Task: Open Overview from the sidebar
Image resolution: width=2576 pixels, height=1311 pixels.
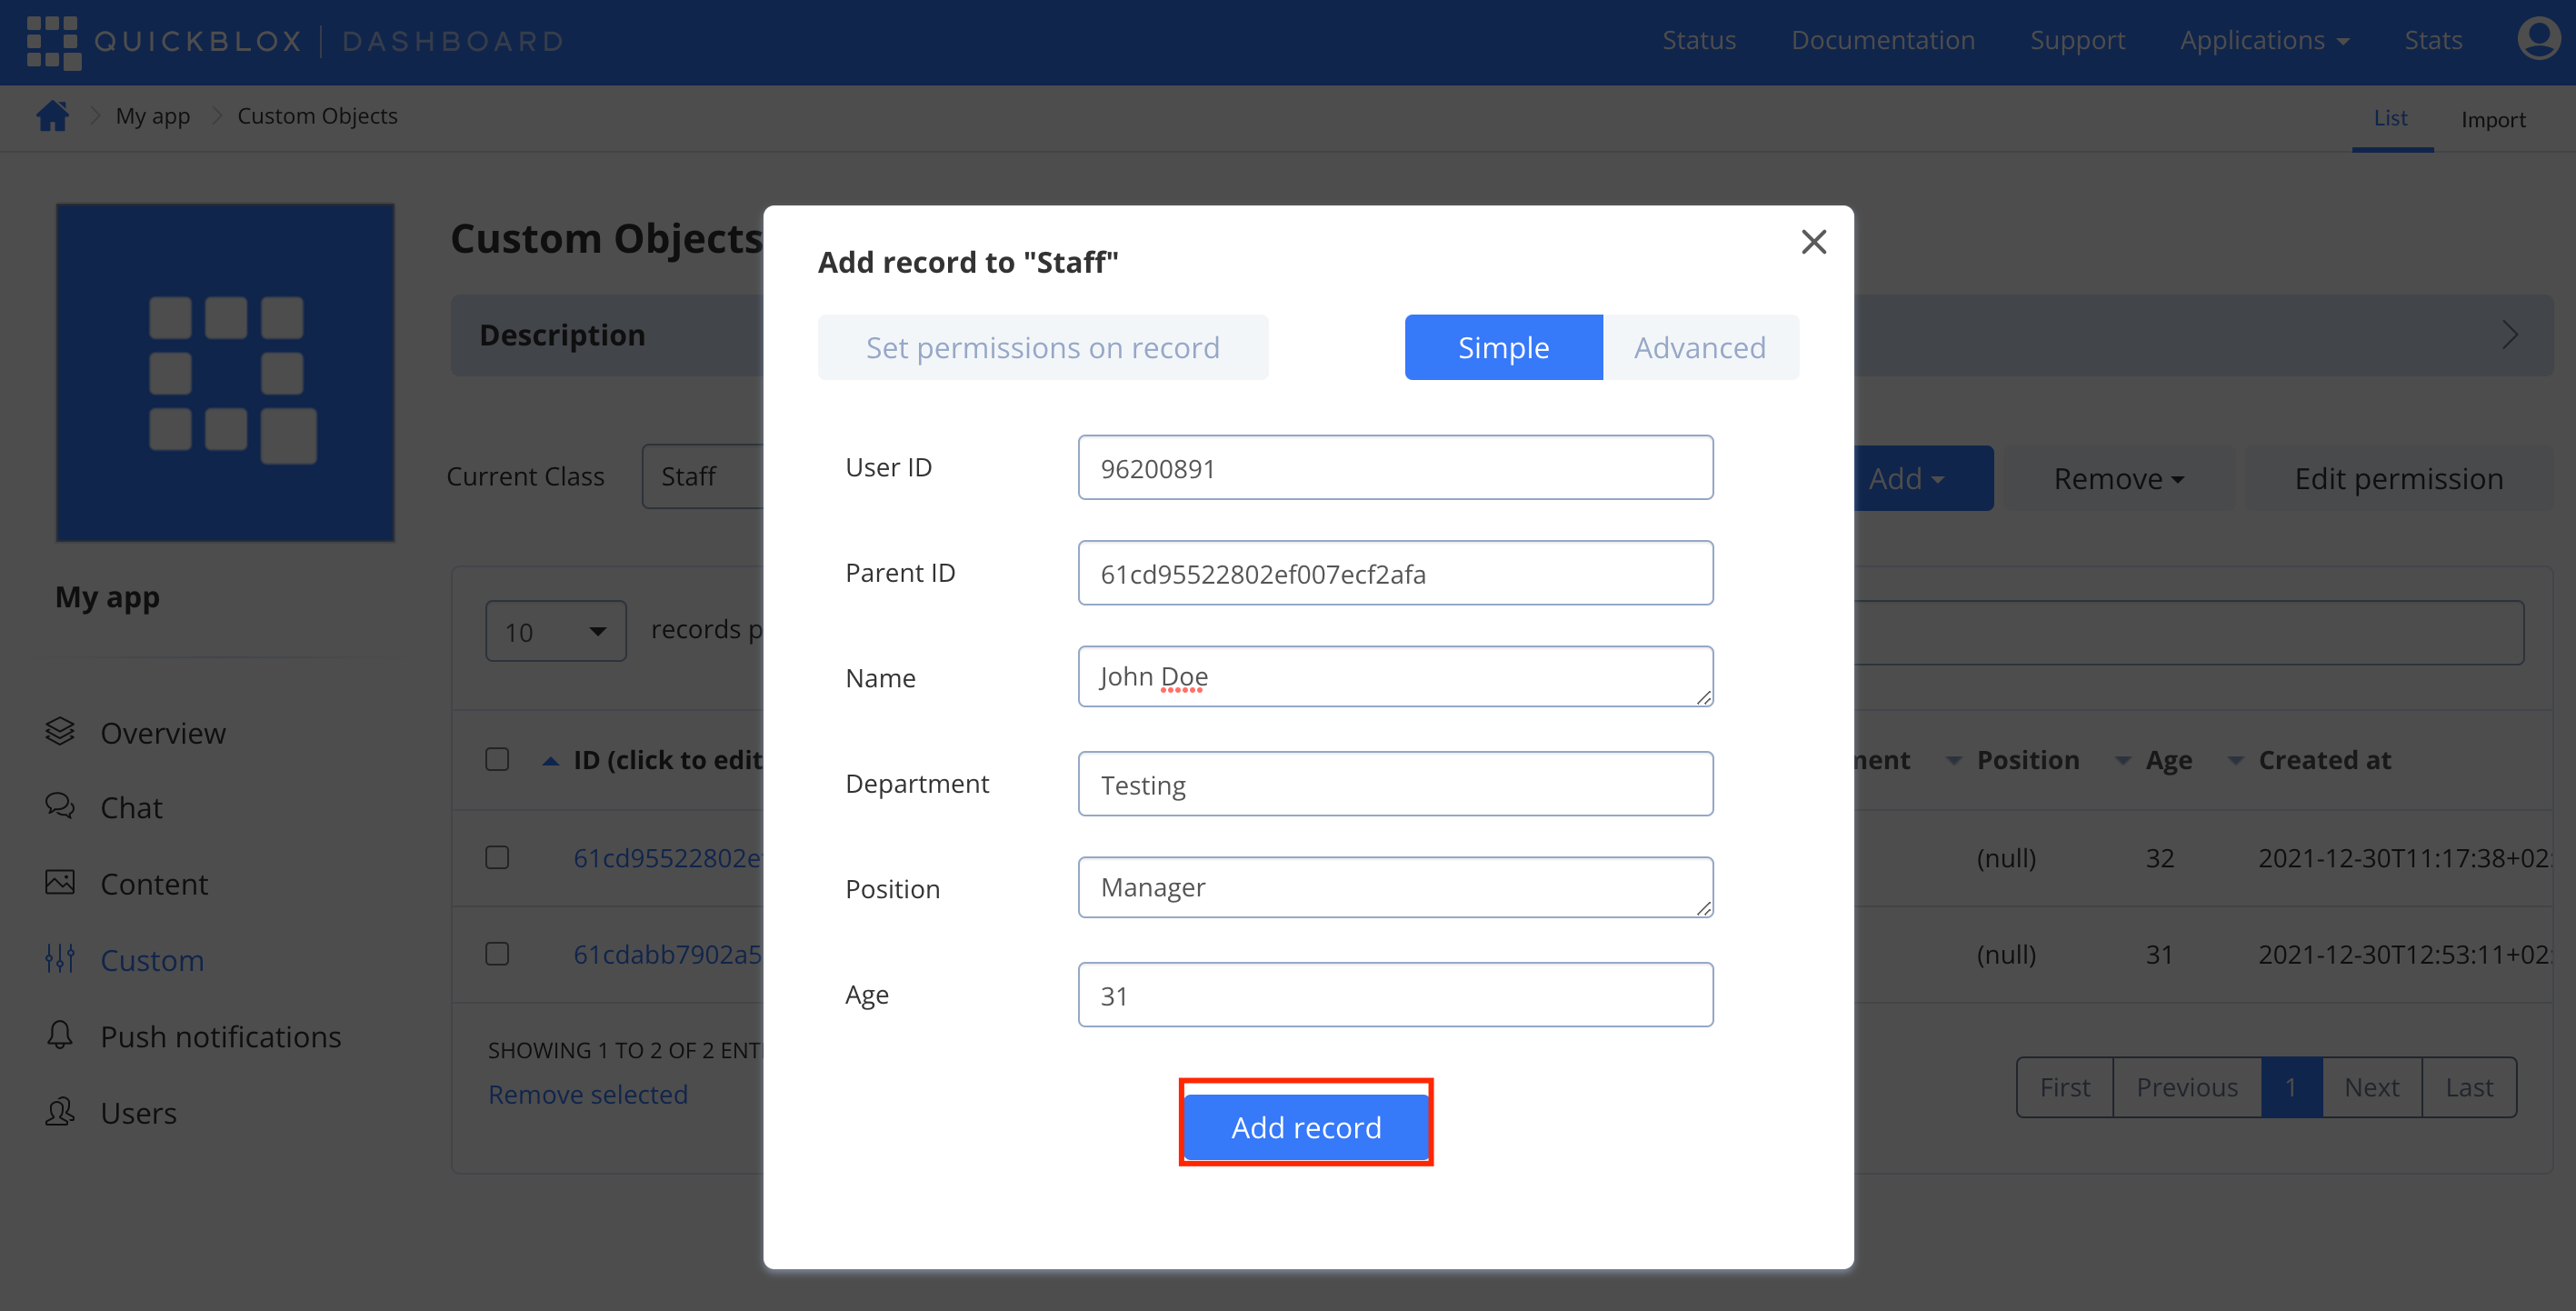Action: [x=162, y=733]
